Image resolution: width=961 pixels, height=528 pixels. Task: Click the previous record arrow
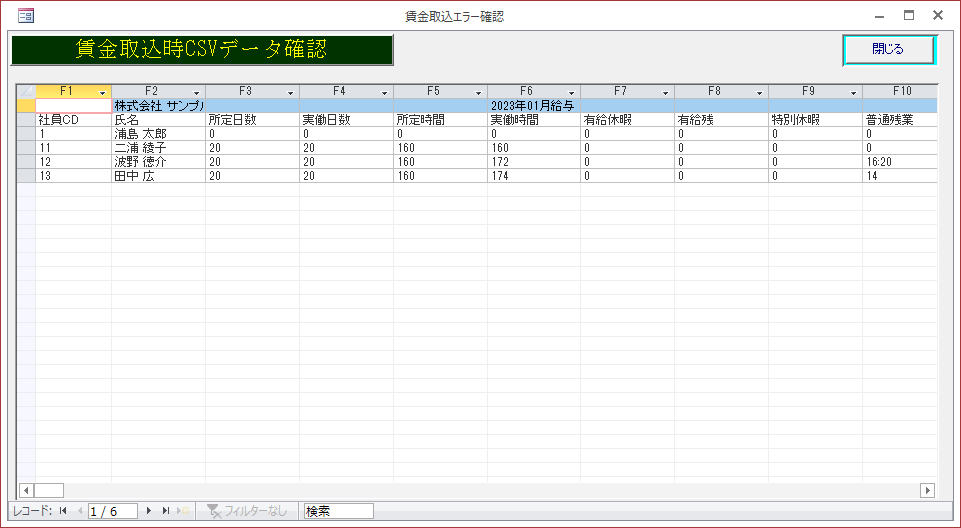pos(79,511)
